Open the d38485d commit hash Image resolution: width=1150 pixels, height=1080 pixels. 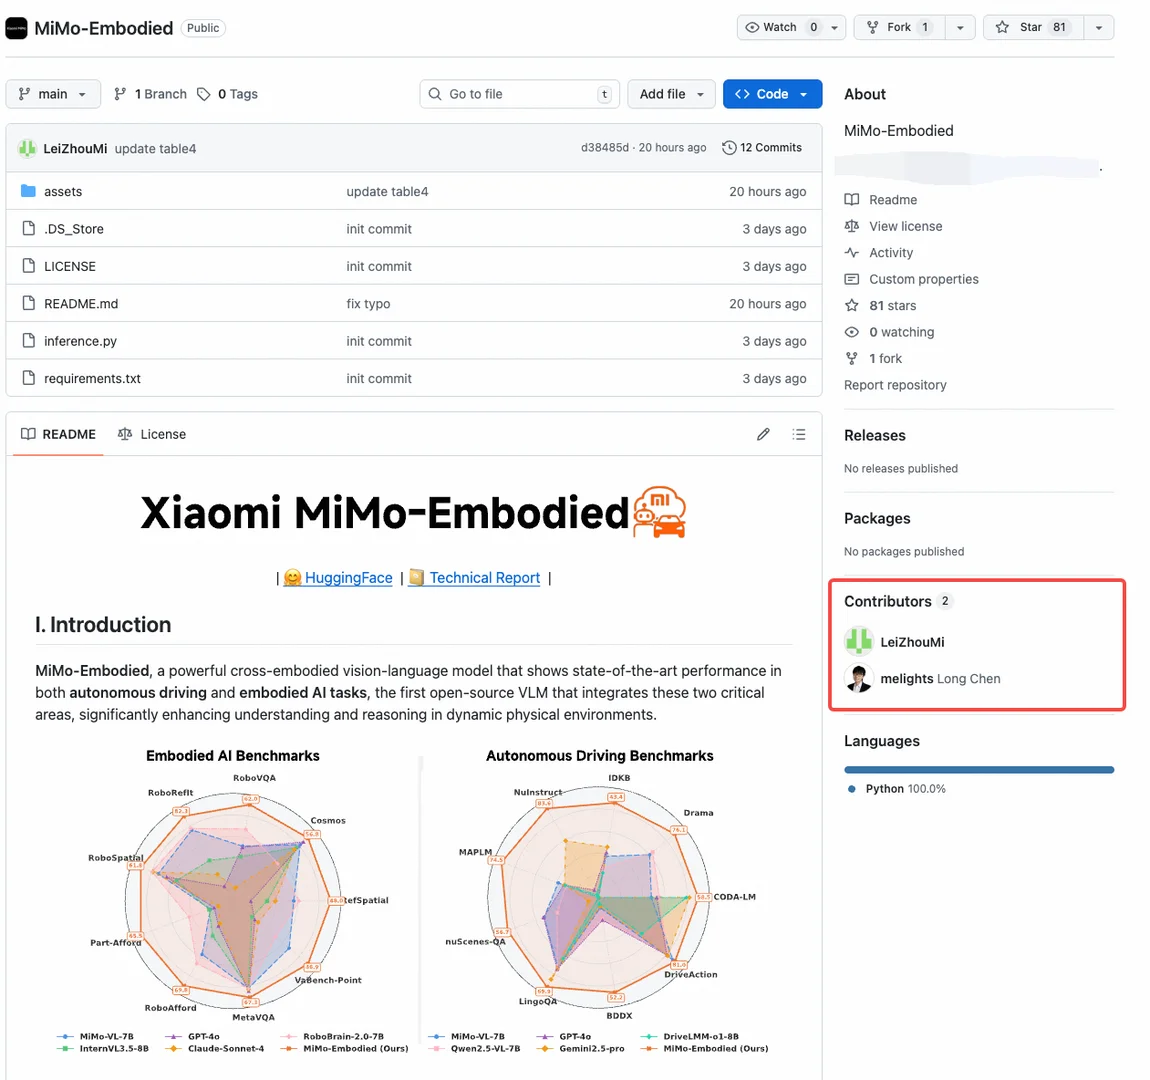604,147
